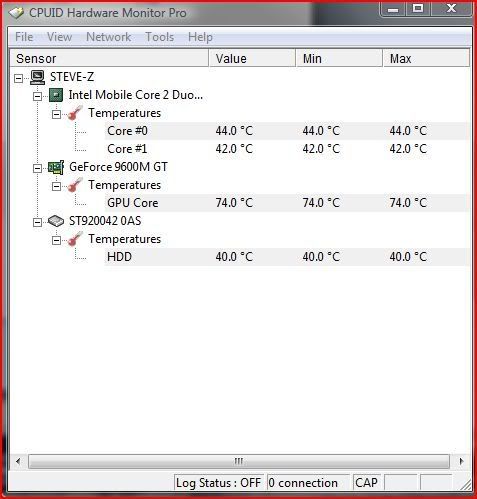Viewport: 477px width, 499px height.
Task: Open the Help menu
Action: (200, 37)
